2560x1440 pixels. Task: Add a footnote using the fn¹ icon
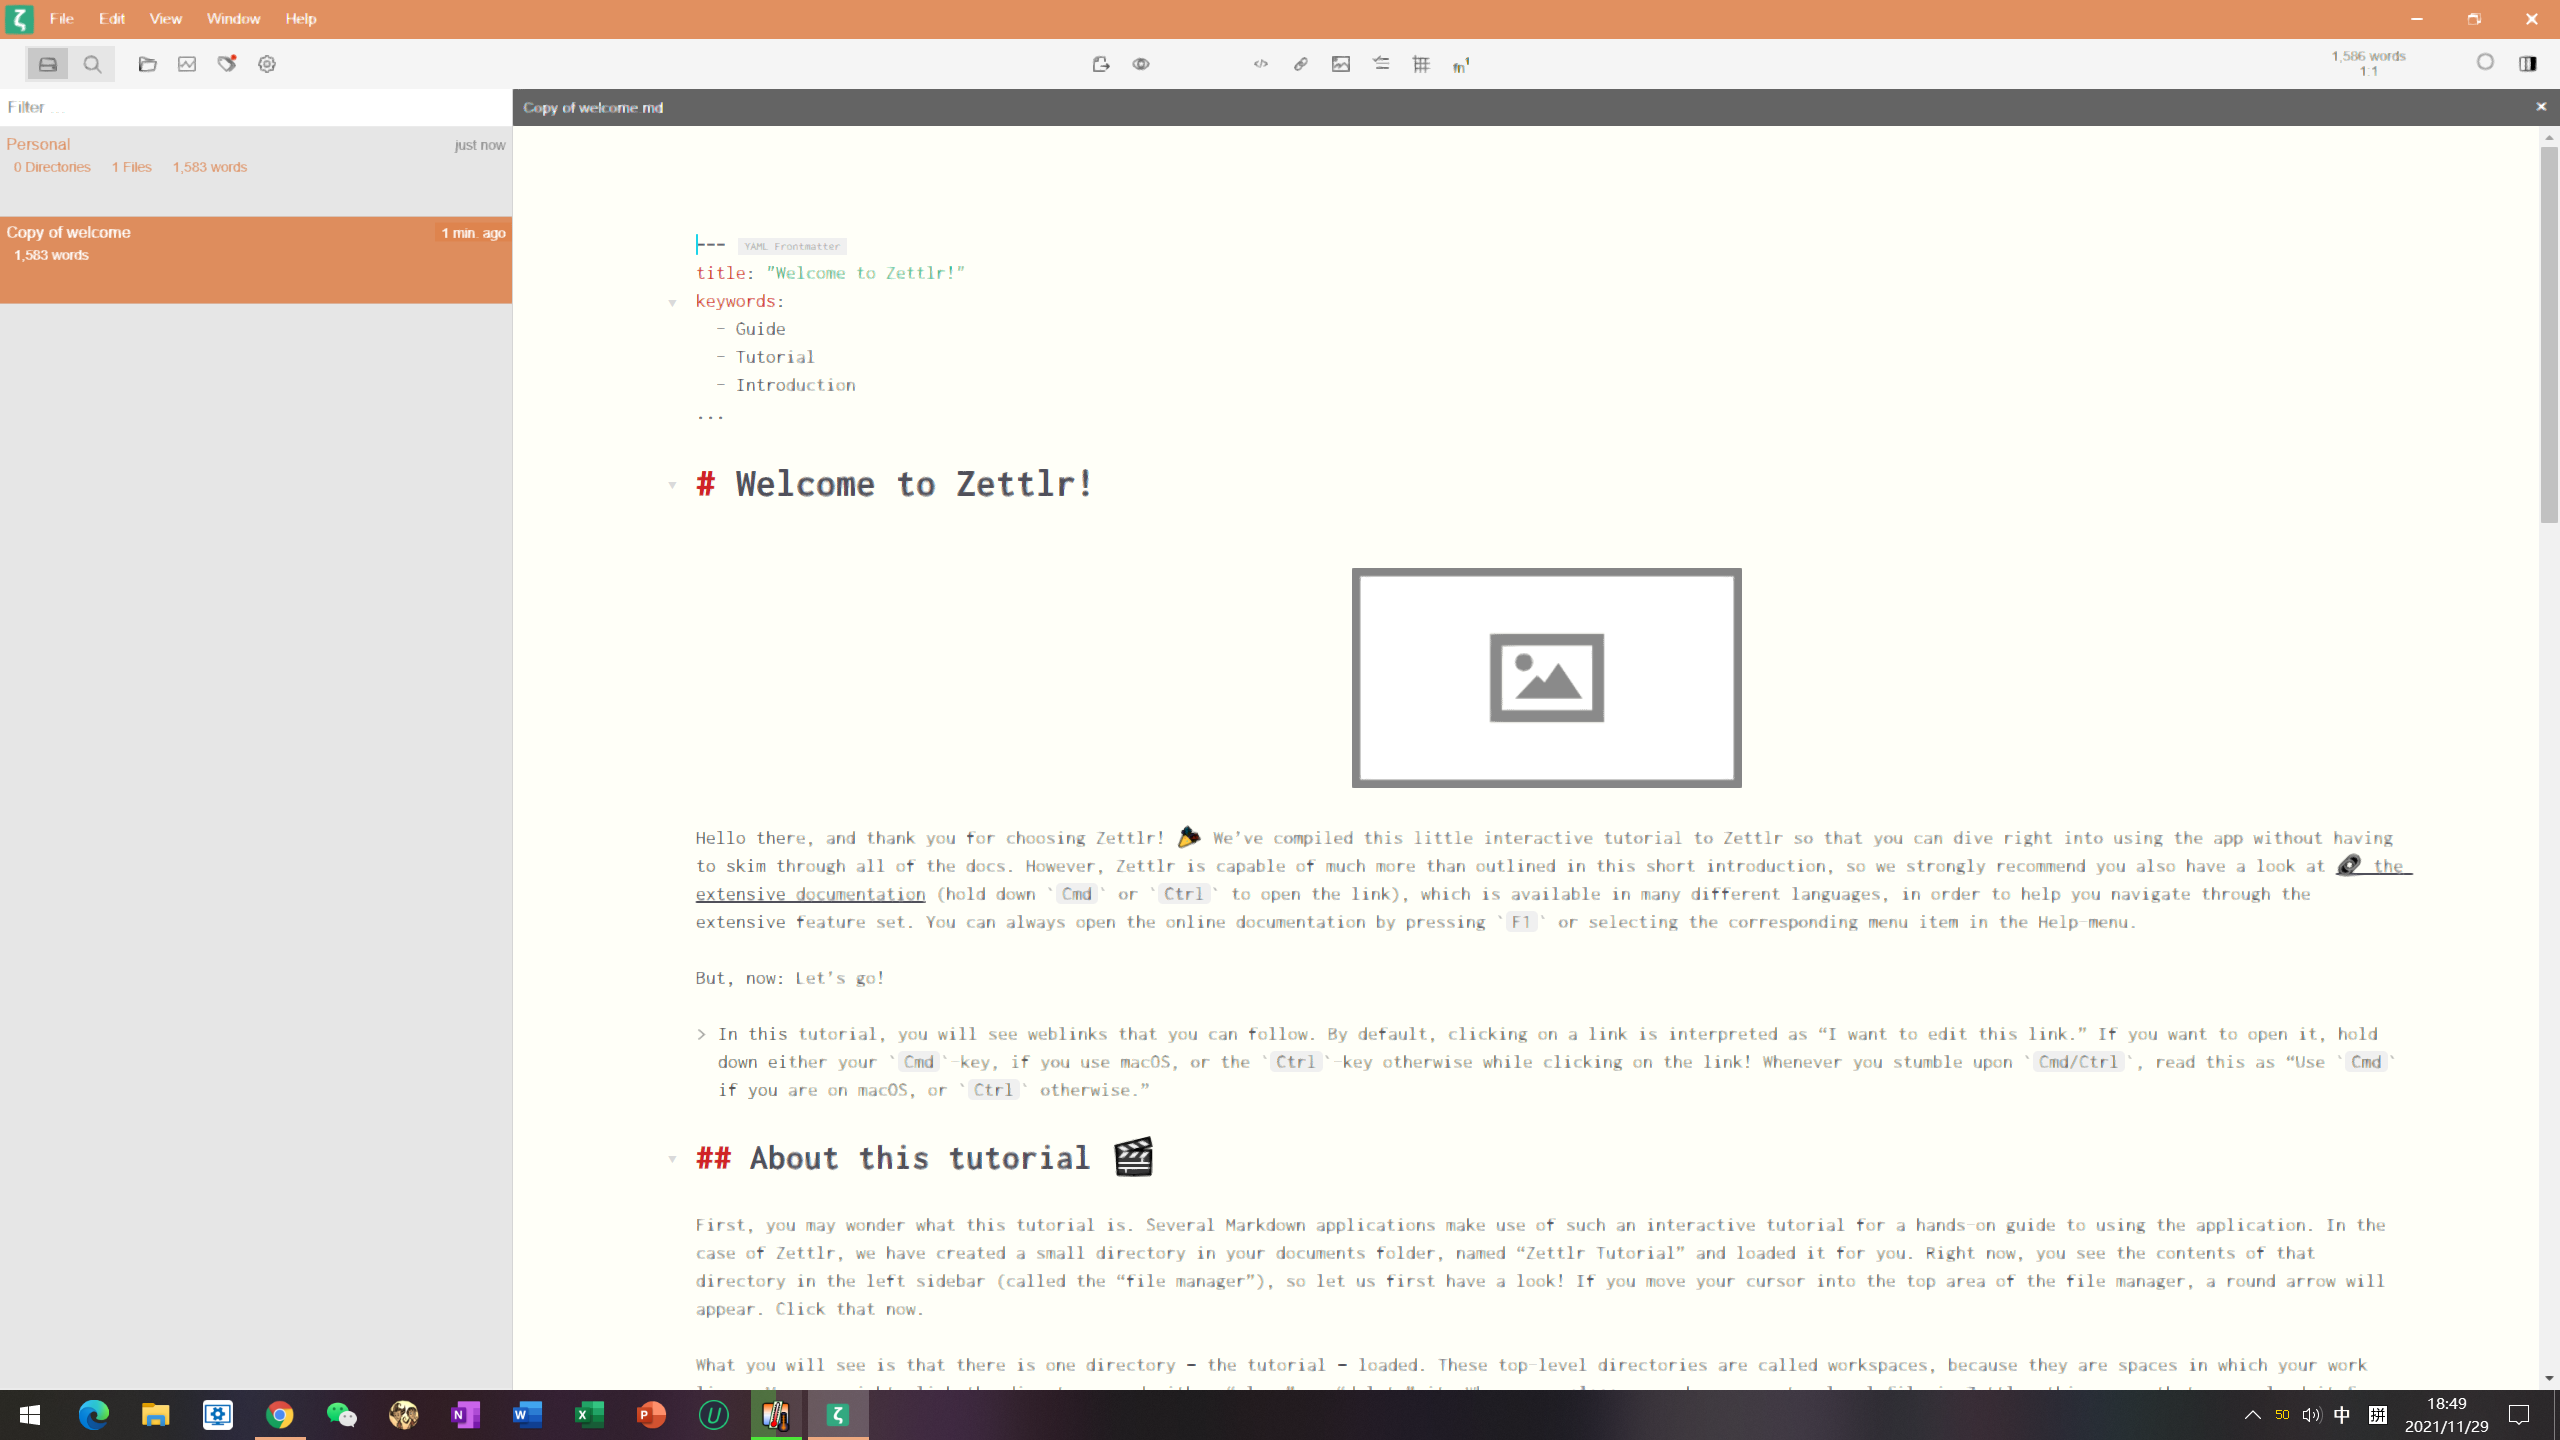pos(1460,63)
